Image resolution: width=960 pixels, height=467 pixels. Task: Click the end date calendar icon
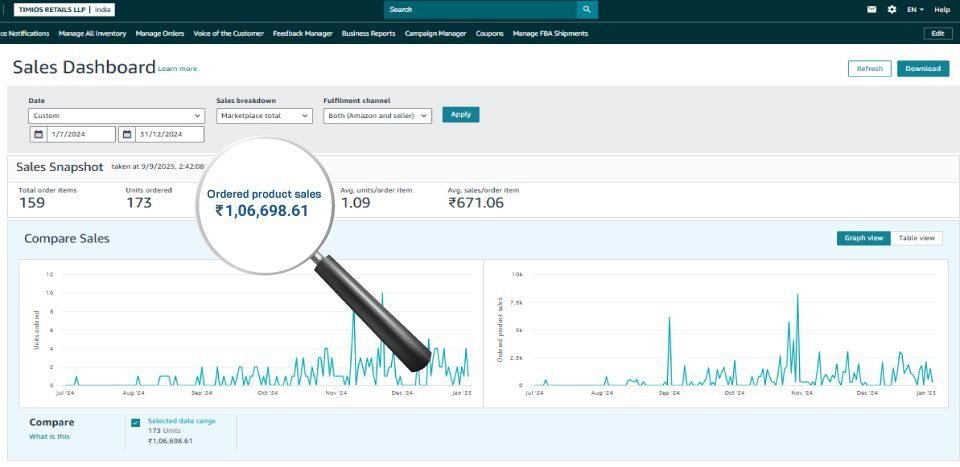pyautogui.click(x=127, y=134)
